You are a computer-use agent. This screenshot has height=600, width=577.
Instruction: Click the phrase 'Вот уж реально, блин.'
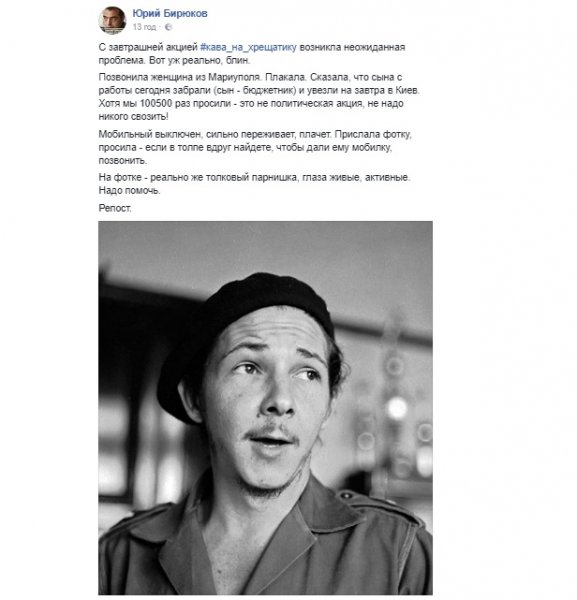(x=199, y=60)
